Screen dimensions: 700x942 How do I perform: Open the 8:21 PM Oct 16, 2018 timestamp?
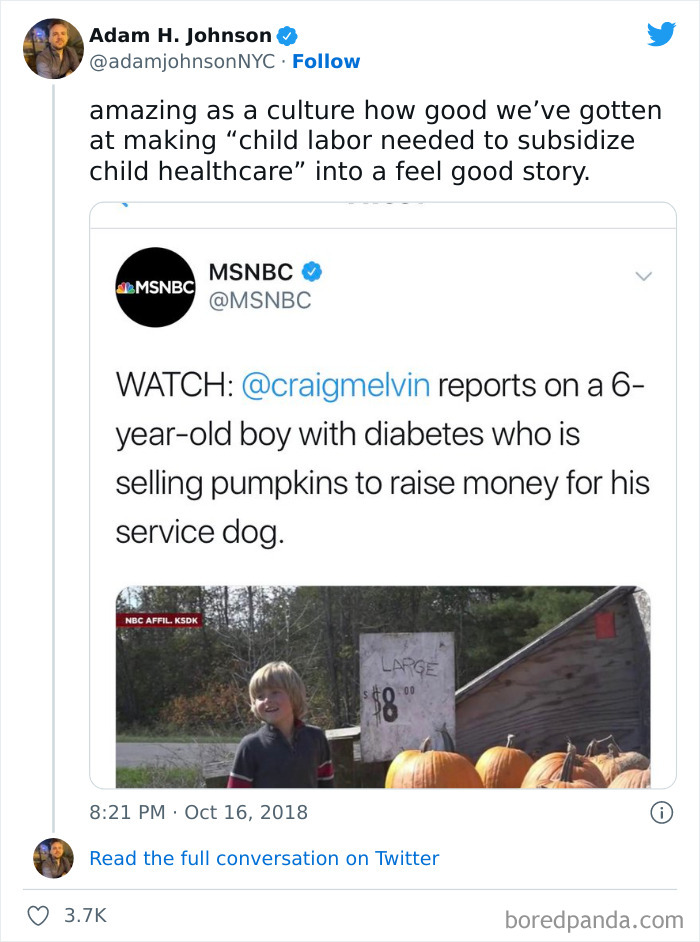point(198,812)
